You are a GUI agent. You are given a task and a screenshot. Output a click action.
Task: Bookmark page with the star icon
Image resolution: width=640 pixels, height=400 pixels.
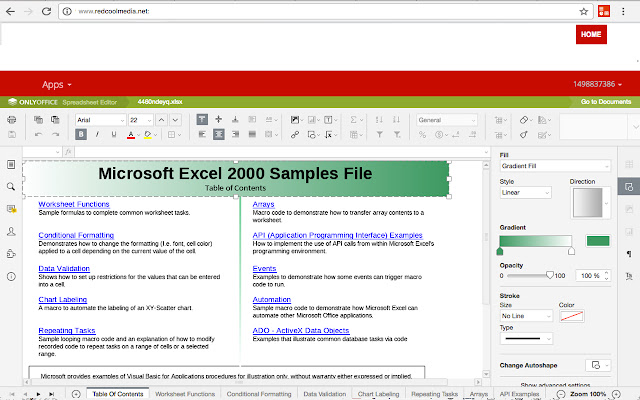tap(583, 11)
